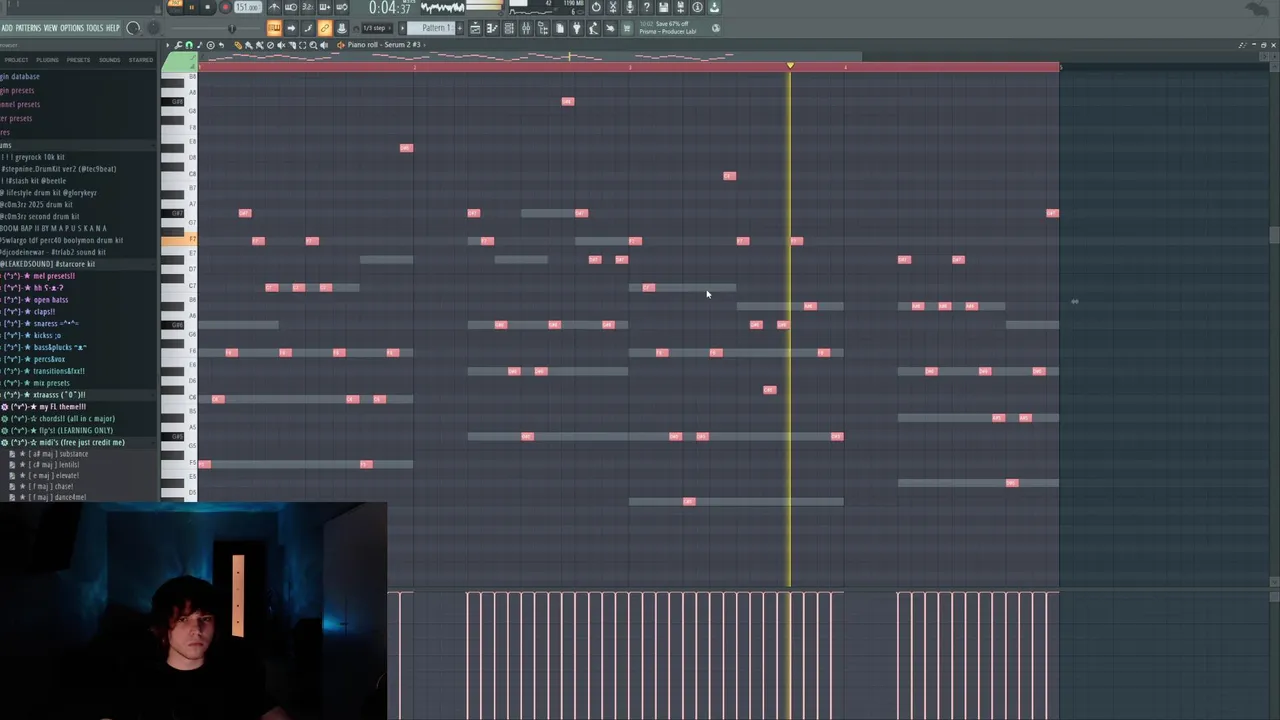
Task: Stop playback with the stop button
Action: 207,7
